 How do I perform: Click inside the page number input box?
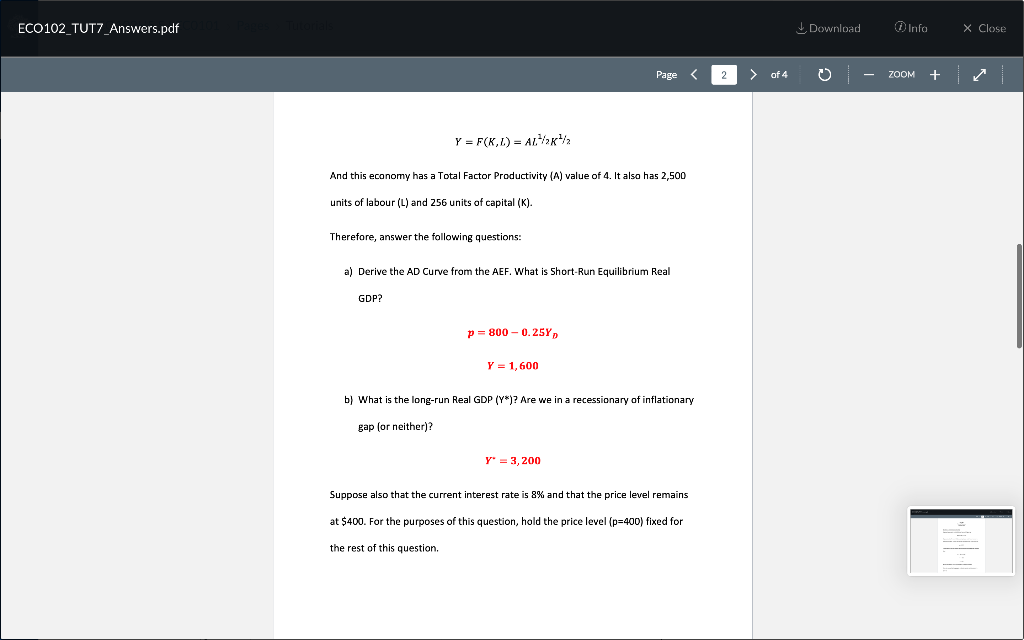coord(723,74)
